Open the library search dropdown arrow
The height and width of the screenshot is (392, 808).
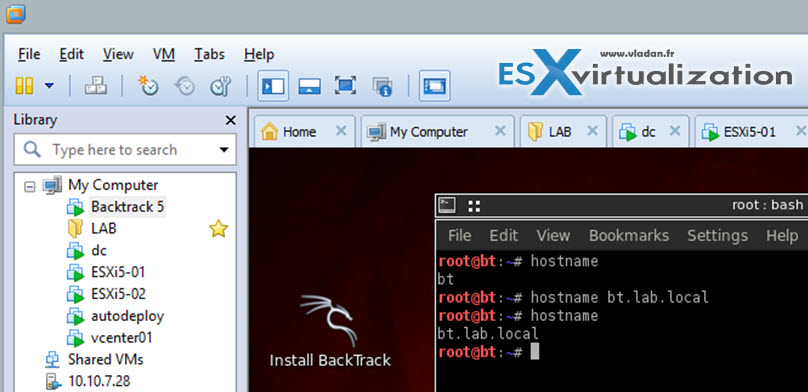coord(224,150)
